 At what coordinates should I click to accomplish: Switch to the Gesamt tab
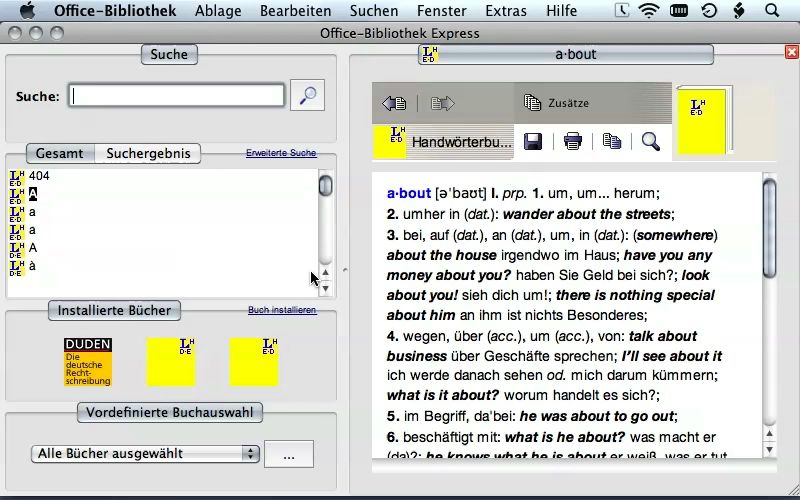pos(60,153)
